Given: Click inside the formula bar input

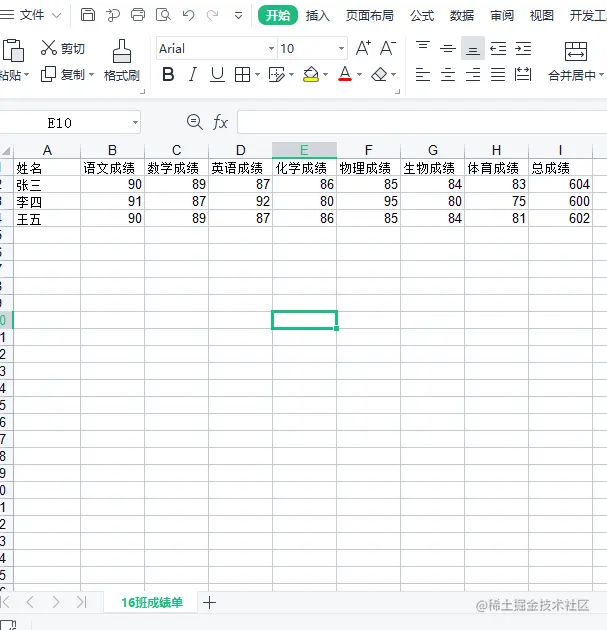Looking at the screenshot, I should pos(422,122).
